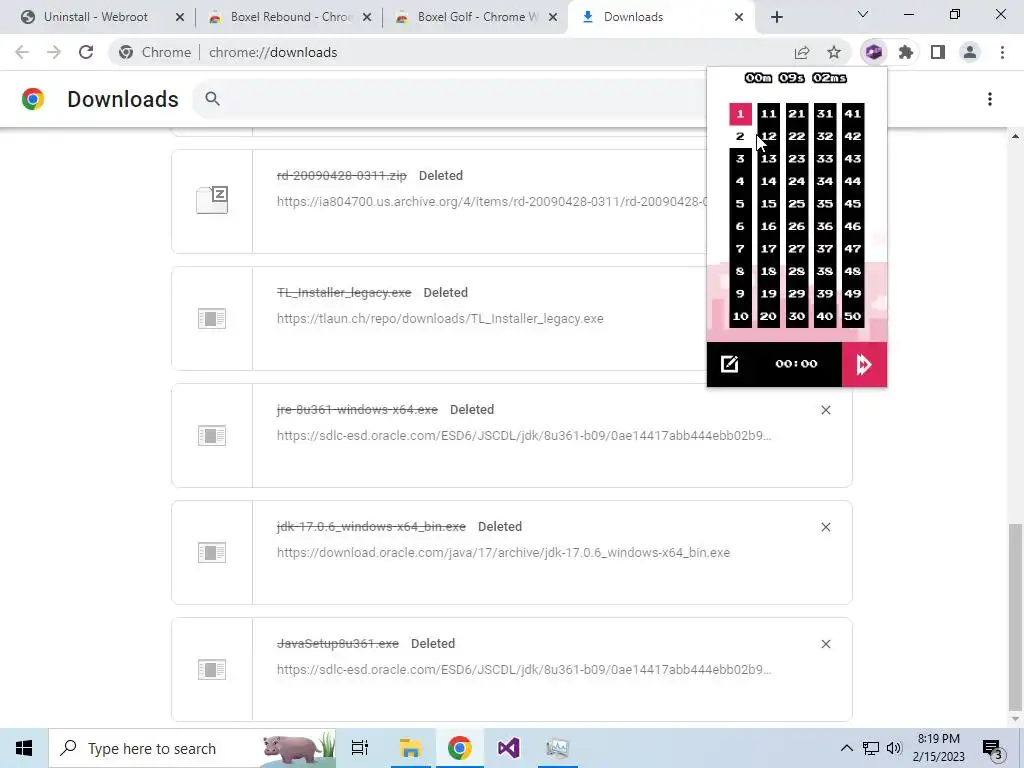
Task: Toggle the Chrome side panel icon
Action: [938, 52]
